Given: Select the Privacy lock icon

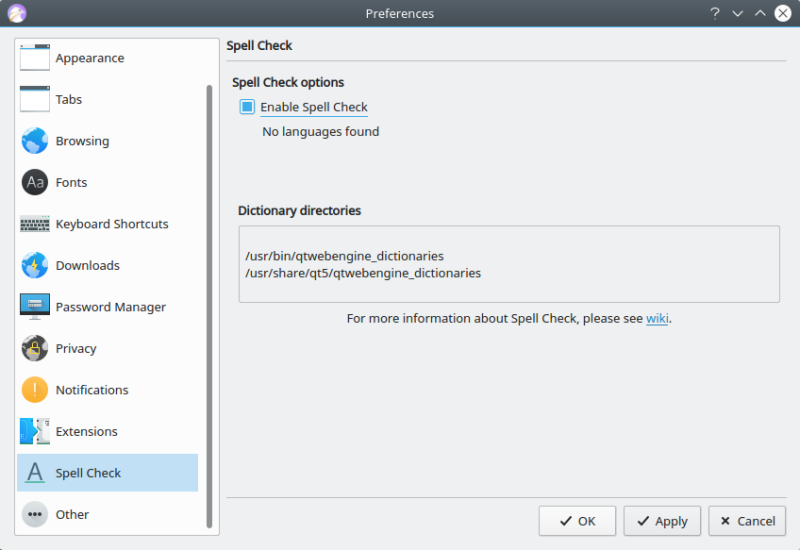Looking at the screenshot, I should pyautogui.click(x=35, y=348).
